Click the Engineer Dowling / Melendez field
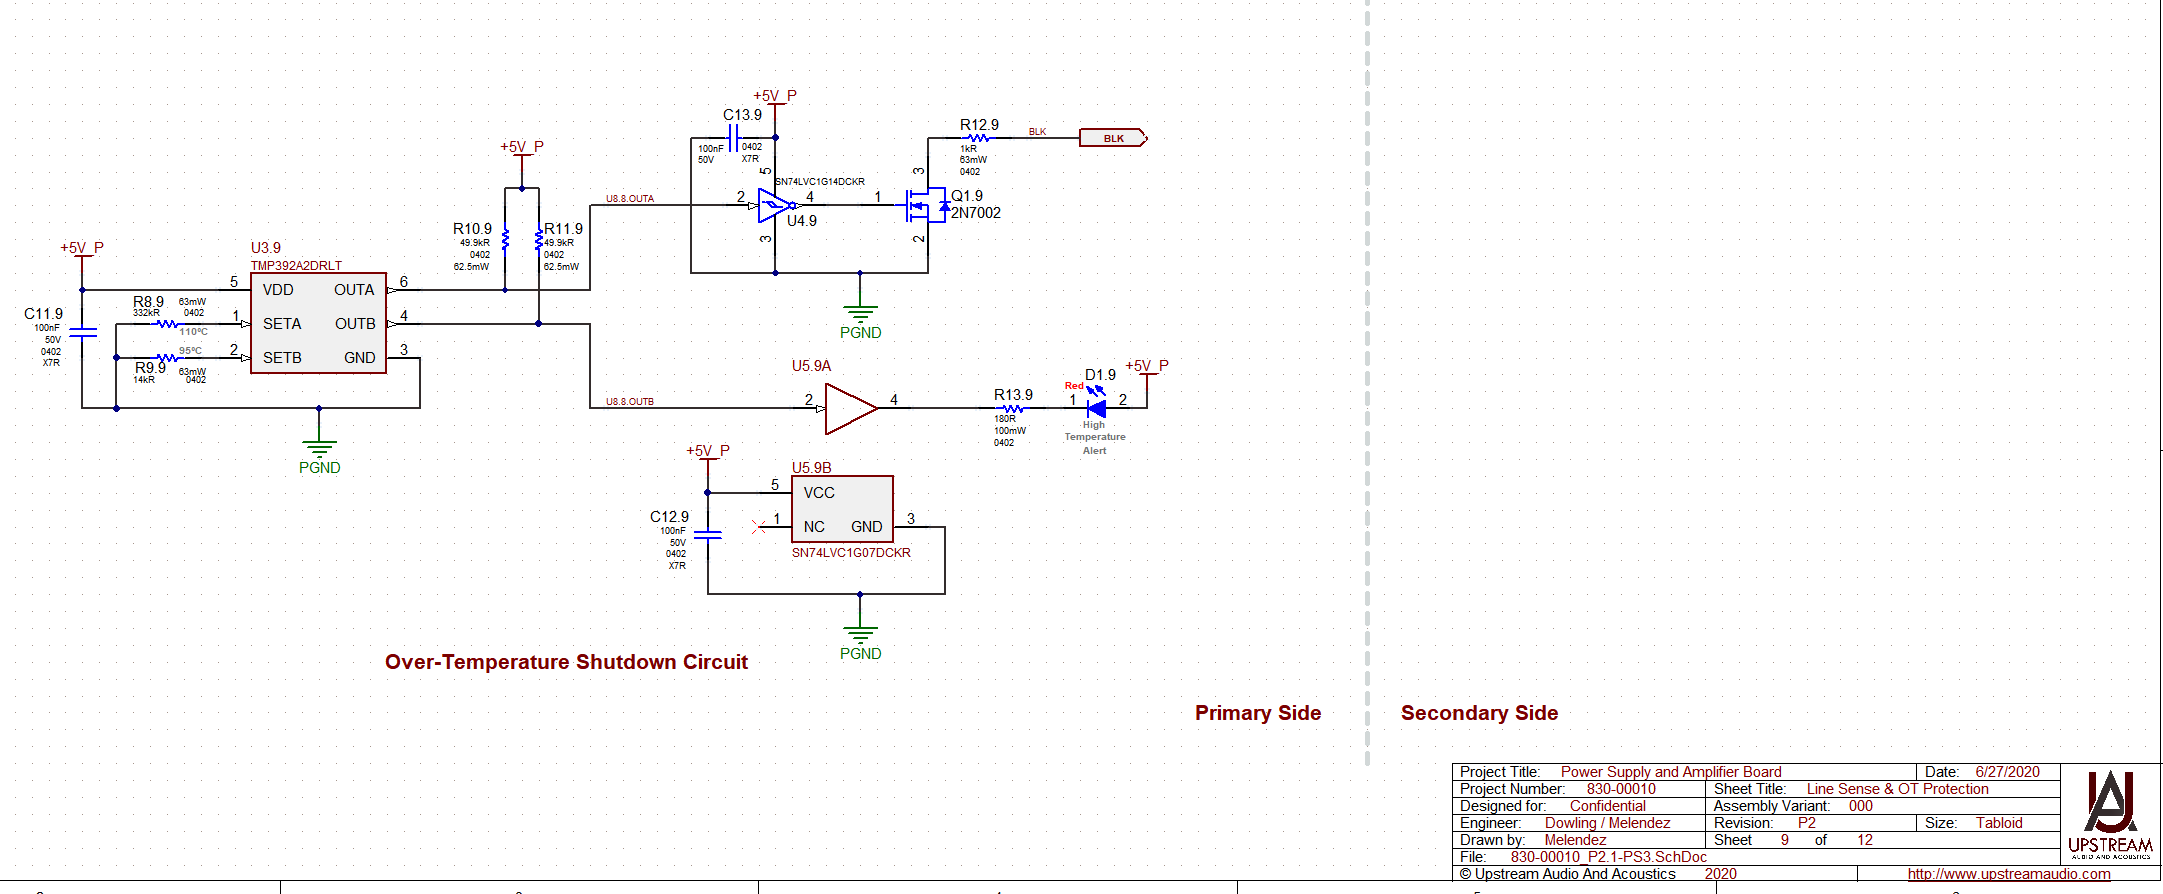Image resolution: width=2163 pixels, height=894 pixels. 1607,823
